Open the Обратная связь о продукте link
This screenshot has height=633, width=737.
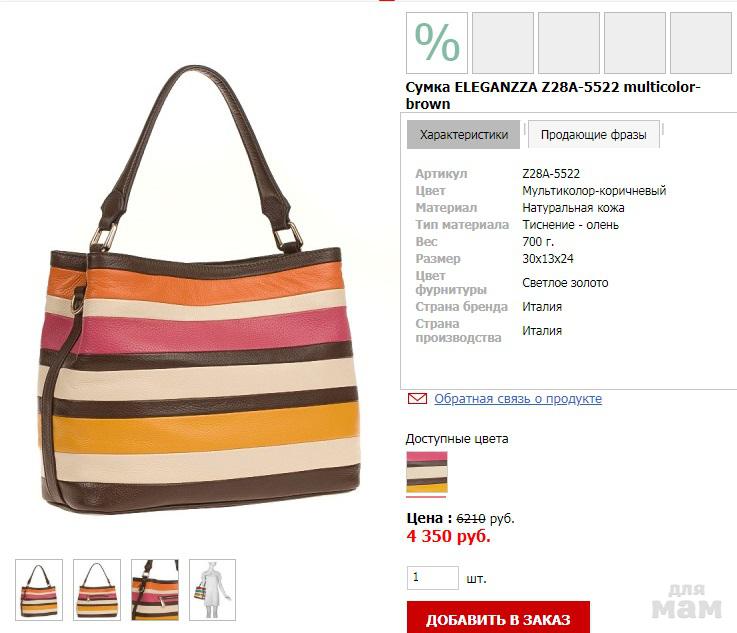click(518, 399)
